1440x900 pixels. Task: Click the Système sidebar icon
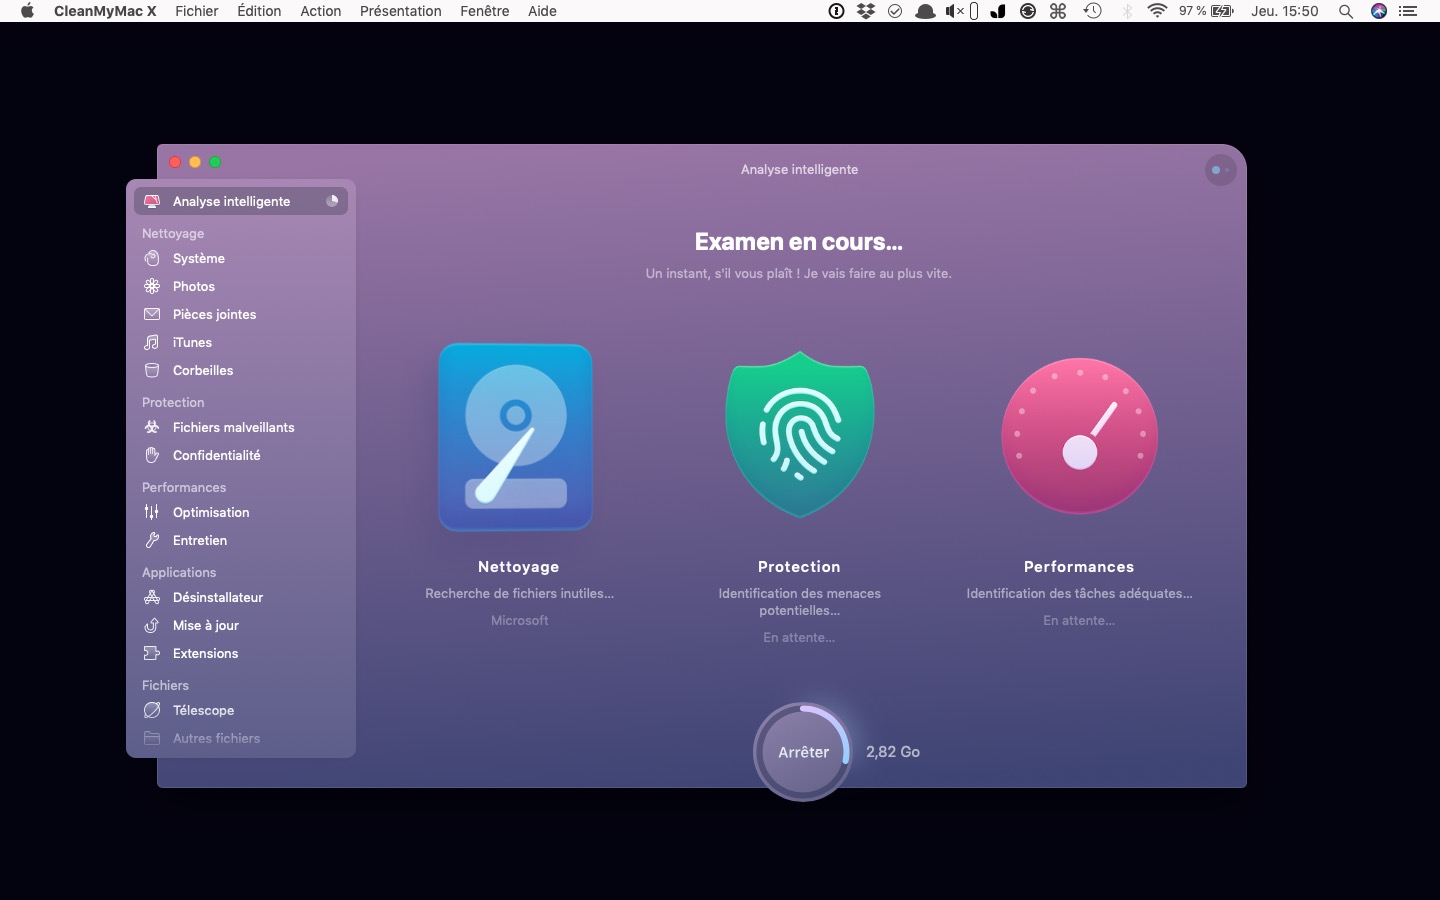(152, 259)
